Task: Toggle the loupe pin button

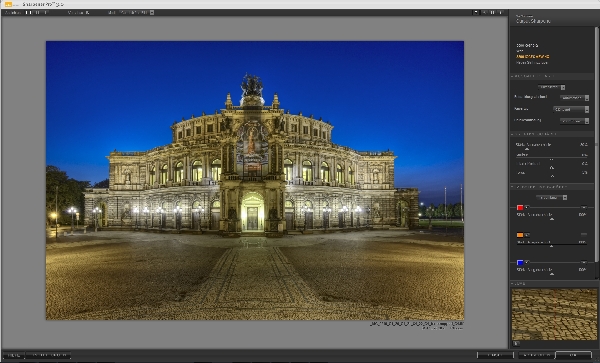Action: click(x=516, y=343)
